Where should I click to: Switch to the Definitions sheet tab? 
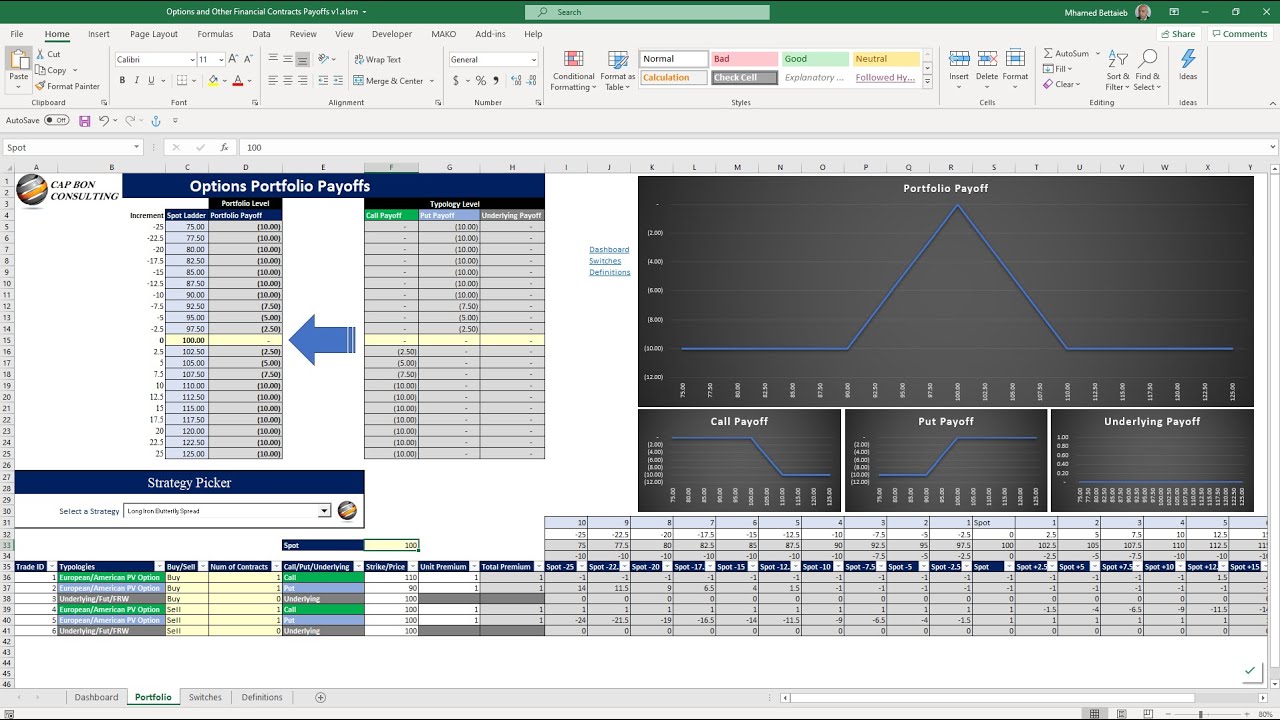click(262, 697)
